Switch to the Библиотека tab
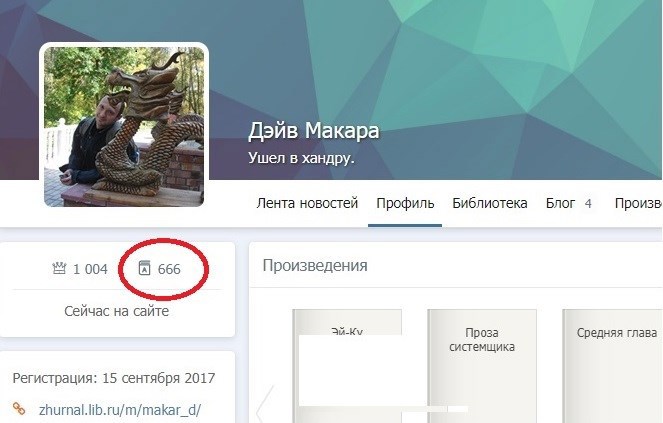 490,203
